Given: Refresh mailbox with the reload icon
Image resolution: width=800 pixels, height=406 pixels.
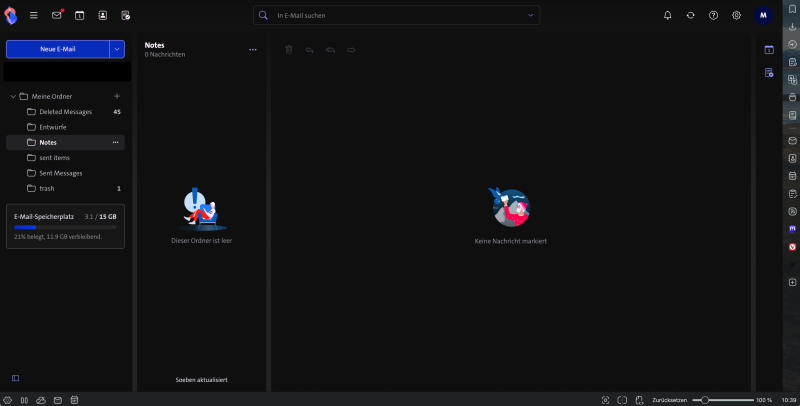Looking at the screenshot, I should click(690, 15).
